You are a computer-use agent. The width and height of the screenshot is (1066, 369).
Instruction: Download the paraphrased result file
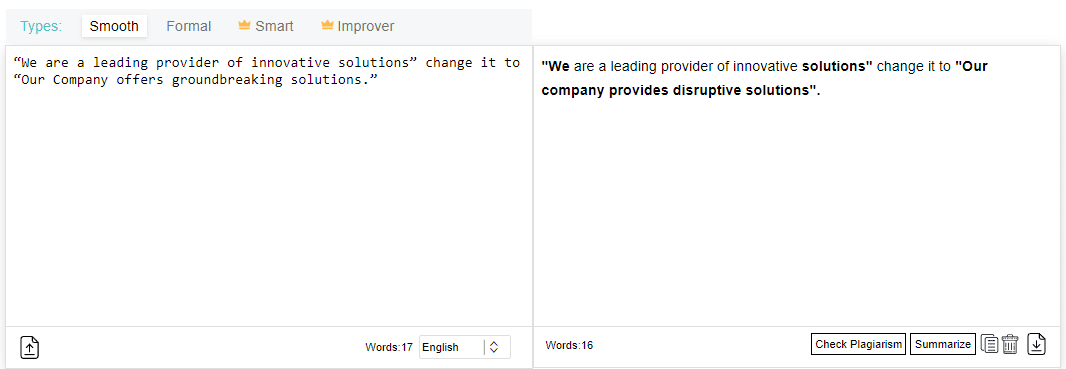pyautogui.click(x=1036, y=344)
